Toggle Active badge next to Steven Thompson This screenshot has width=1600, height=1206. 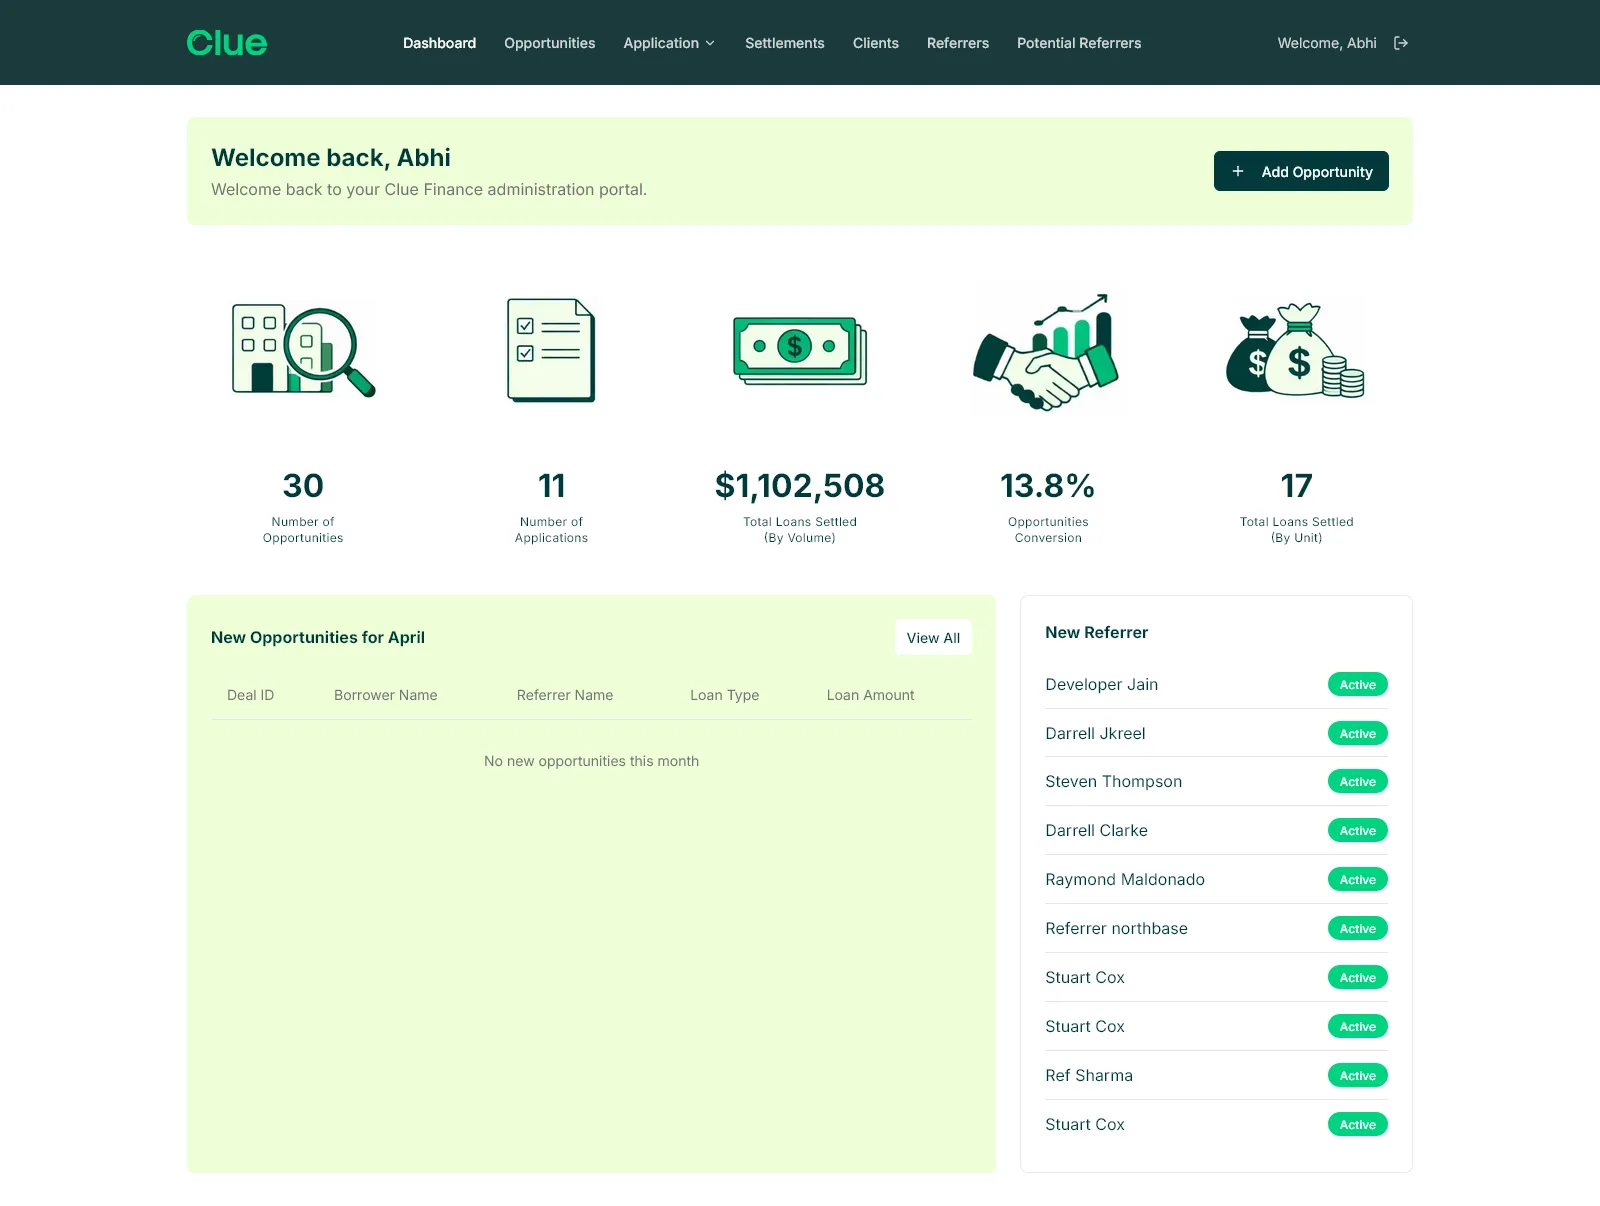click(x=1357, y=781)
